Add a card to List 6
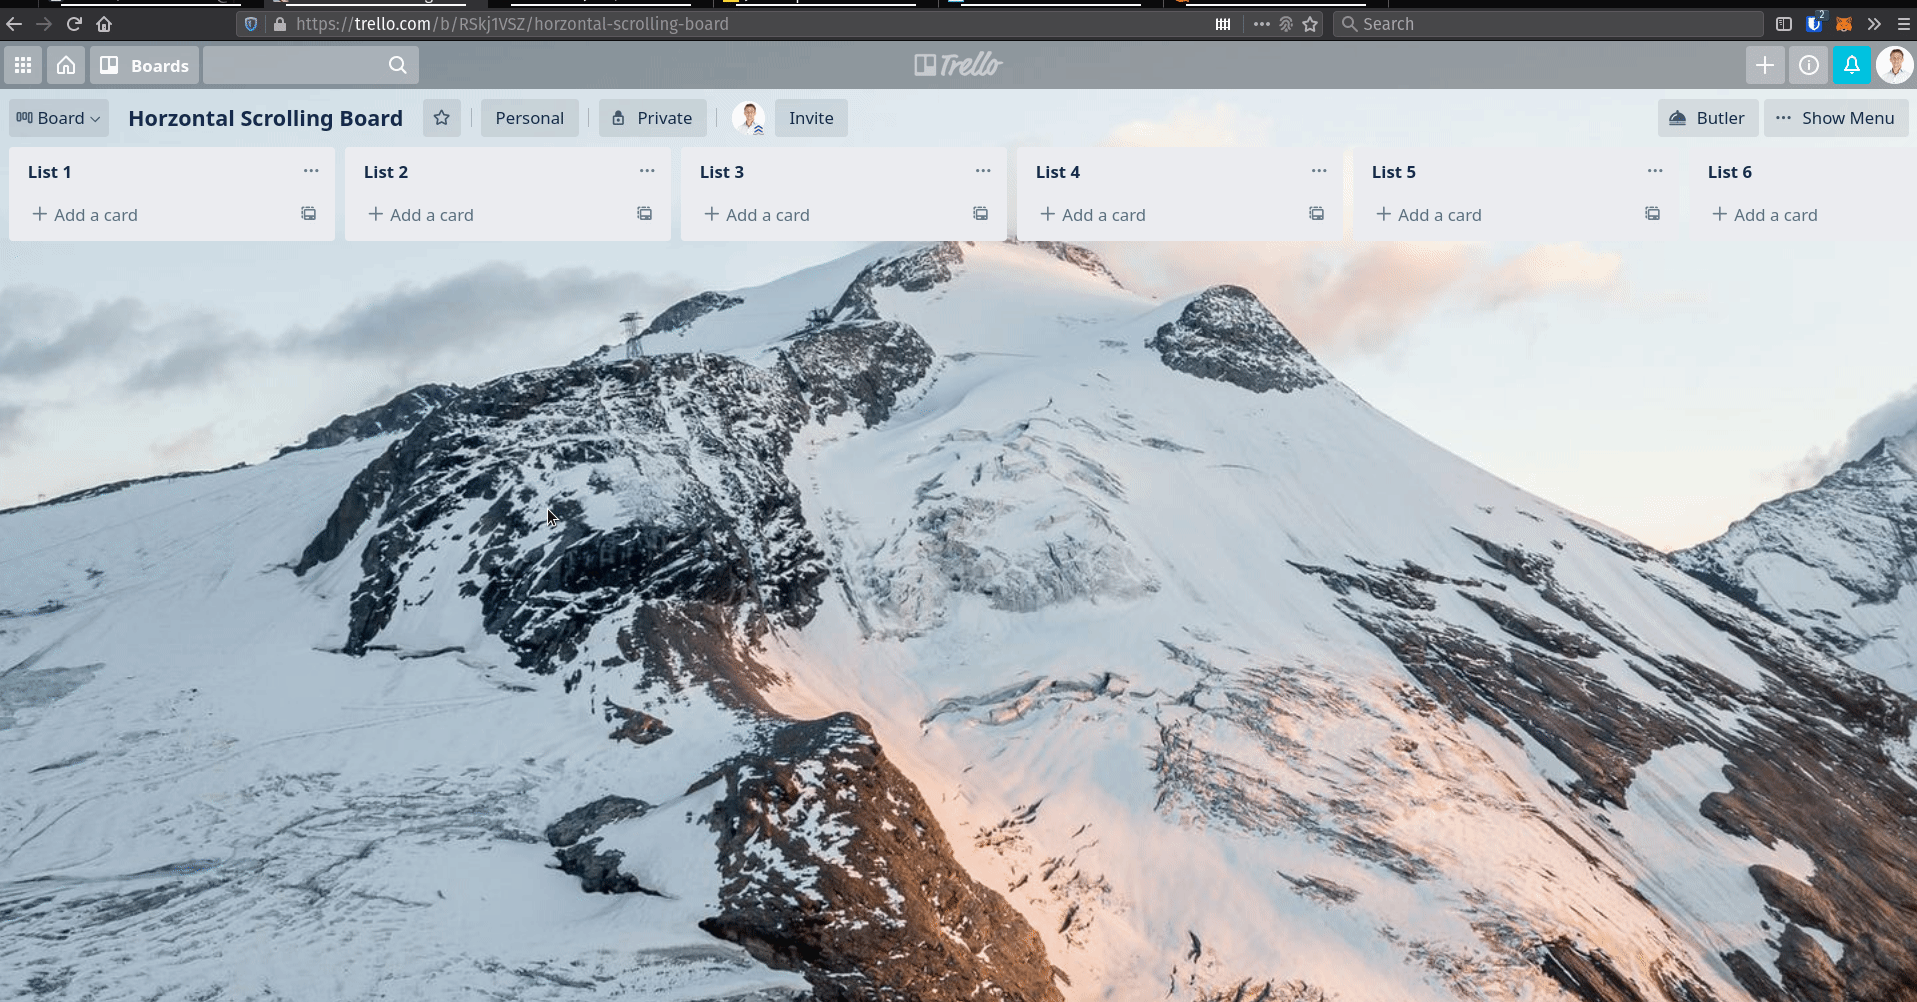Screen dimensions: 1917x1002 [x=1765, y=214]
